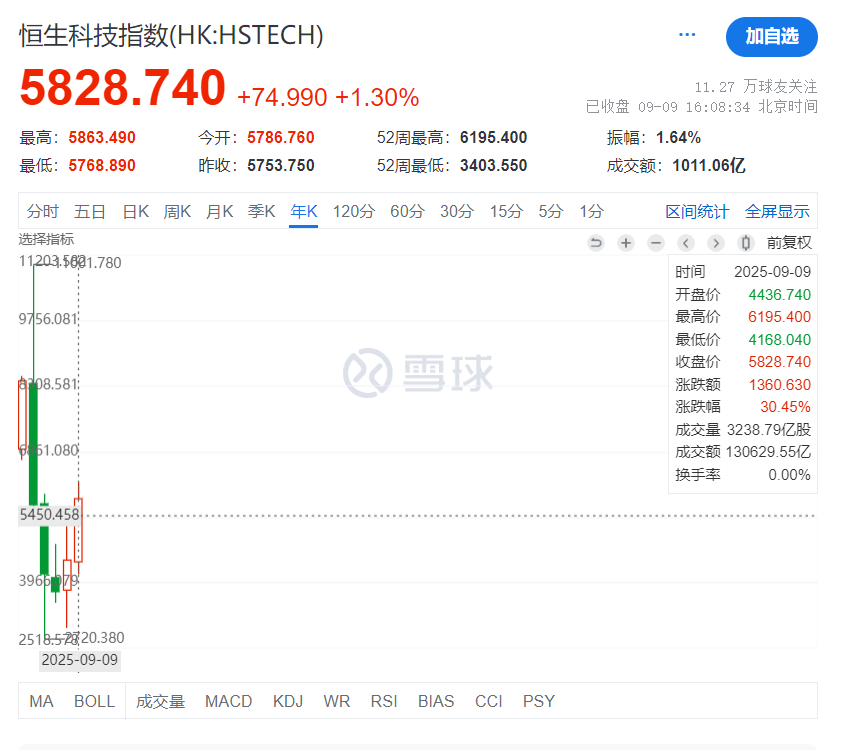Click the 收盘价 value 5828.740 in tooltip
Image resolution: width=846 pixels, height=750 pixels.
[780, 362]
